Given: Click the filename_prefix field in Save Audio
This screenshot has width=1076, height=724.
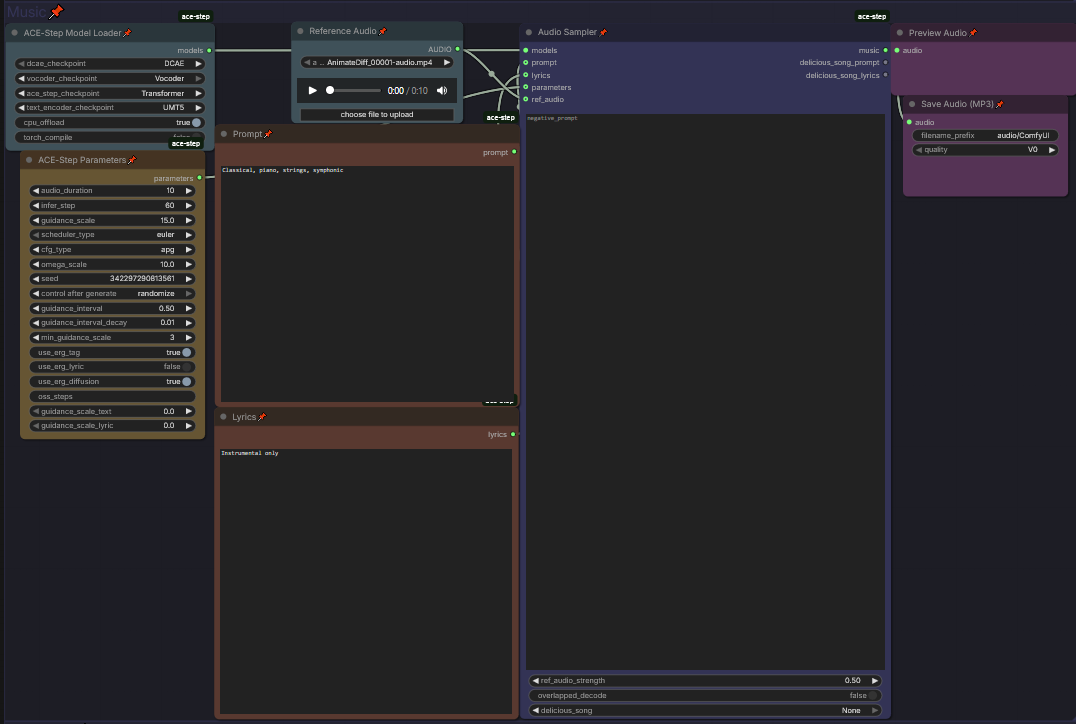Looking at the screenshot, I should 985,135.
